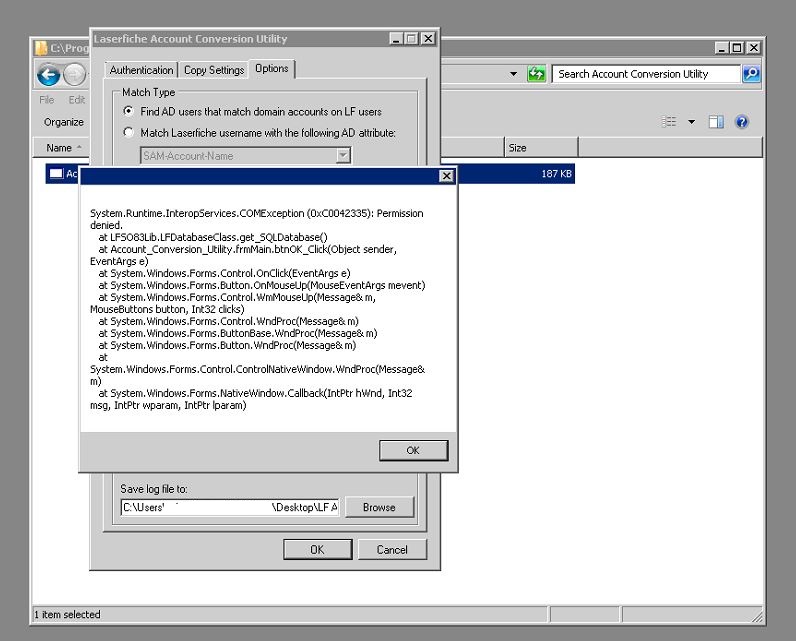Click the Search Account Conversion Utility box
This screenshot has height=641, width=796.
[646, 74]
